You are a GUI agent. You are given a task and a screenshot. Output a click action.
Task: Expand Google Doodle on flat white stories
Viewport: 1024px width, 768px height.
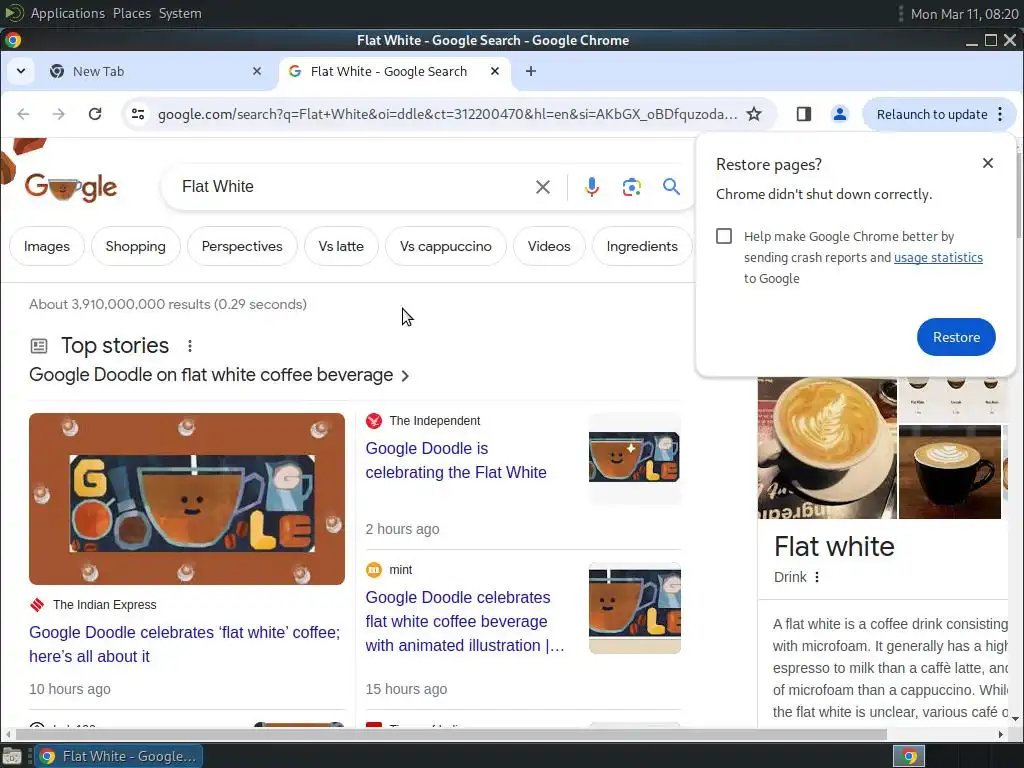tap(219, 375)
